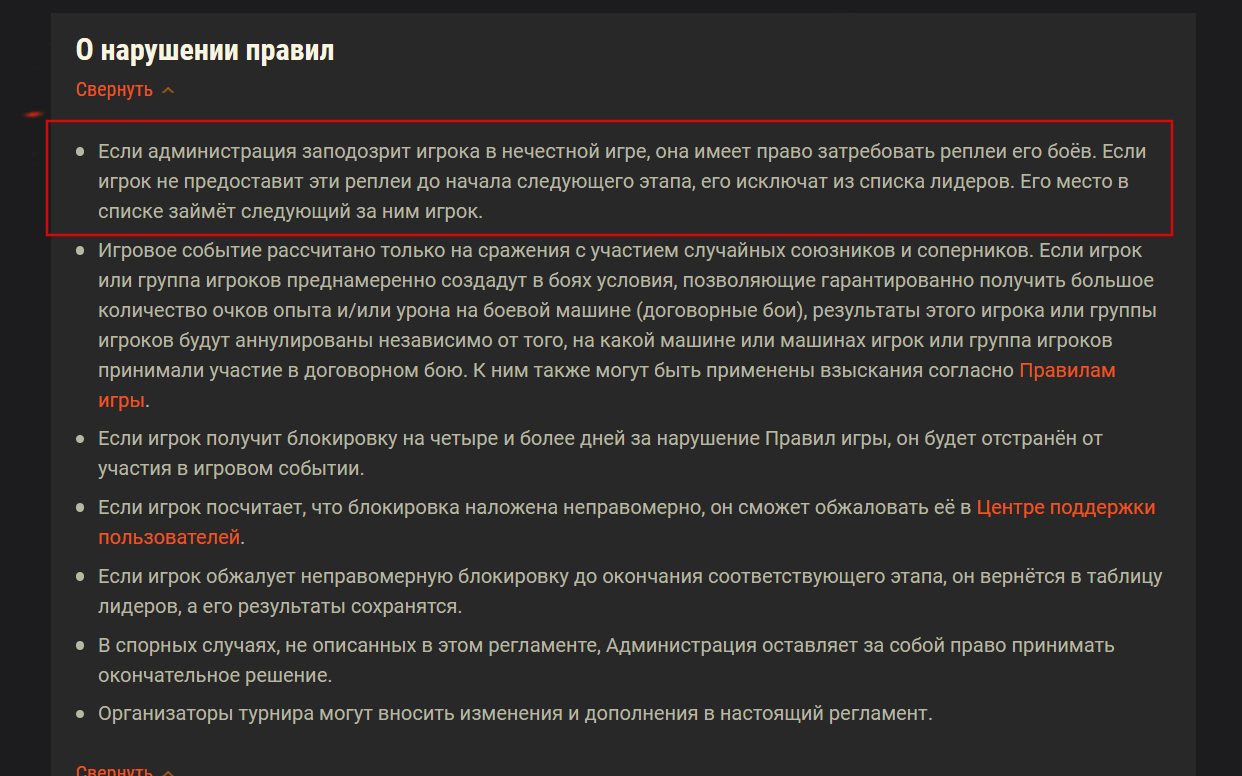Click the "О нарушении правил" heading
1242x776 pixels.
point(205,50)
